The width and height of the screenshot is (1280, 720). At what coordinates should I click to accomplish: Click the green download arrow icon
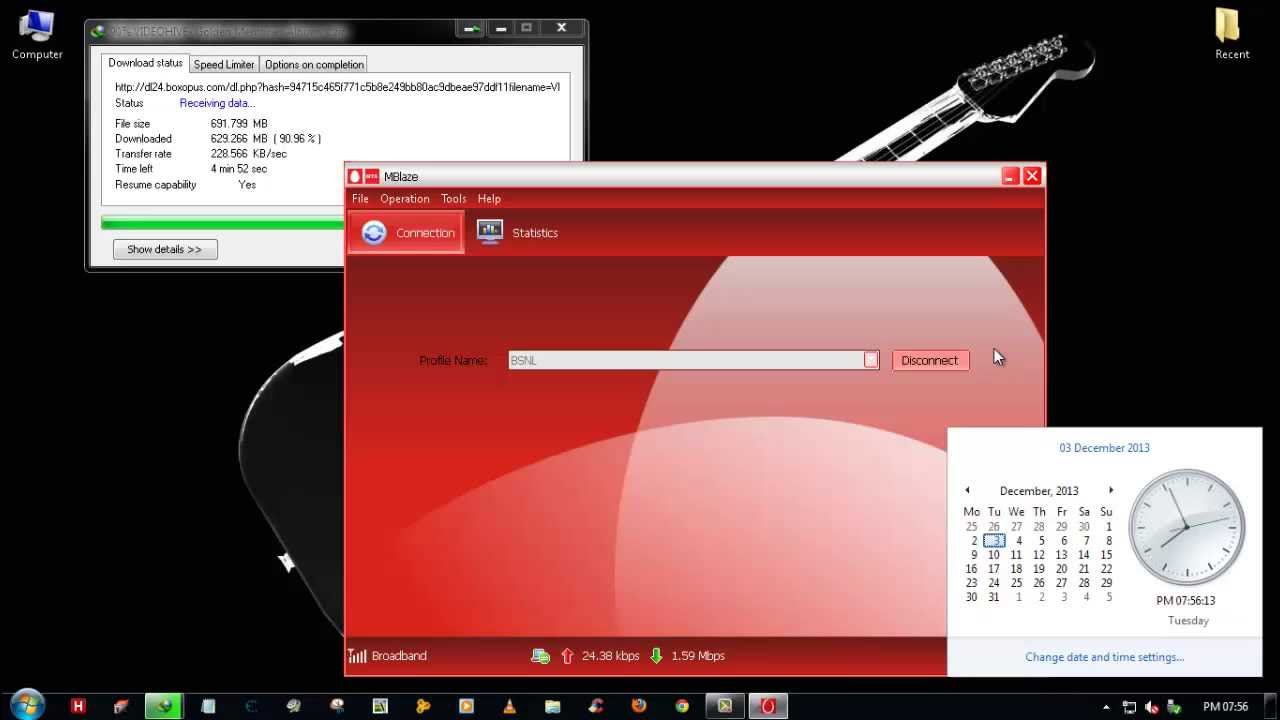[656, 656]
